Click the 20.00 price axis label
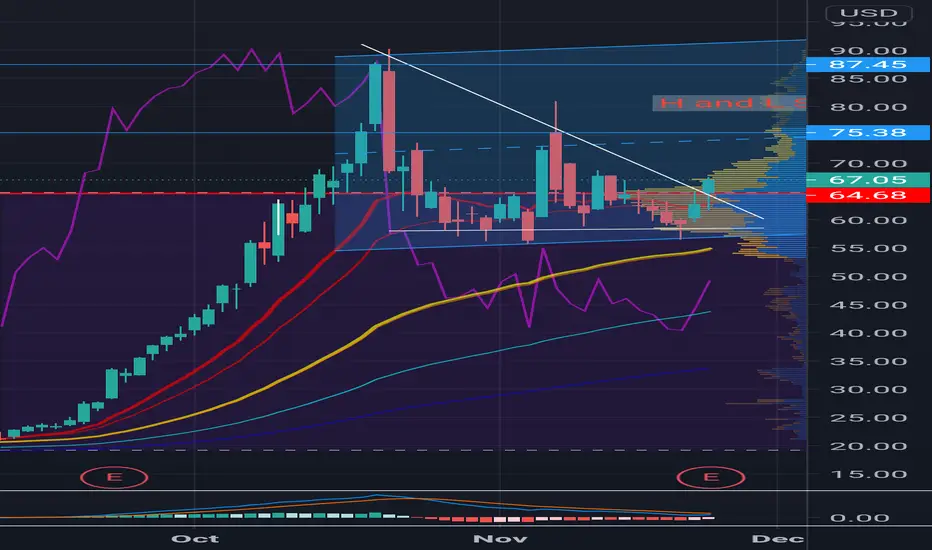Viewport: 932px width, 550px height. point(868,446)
